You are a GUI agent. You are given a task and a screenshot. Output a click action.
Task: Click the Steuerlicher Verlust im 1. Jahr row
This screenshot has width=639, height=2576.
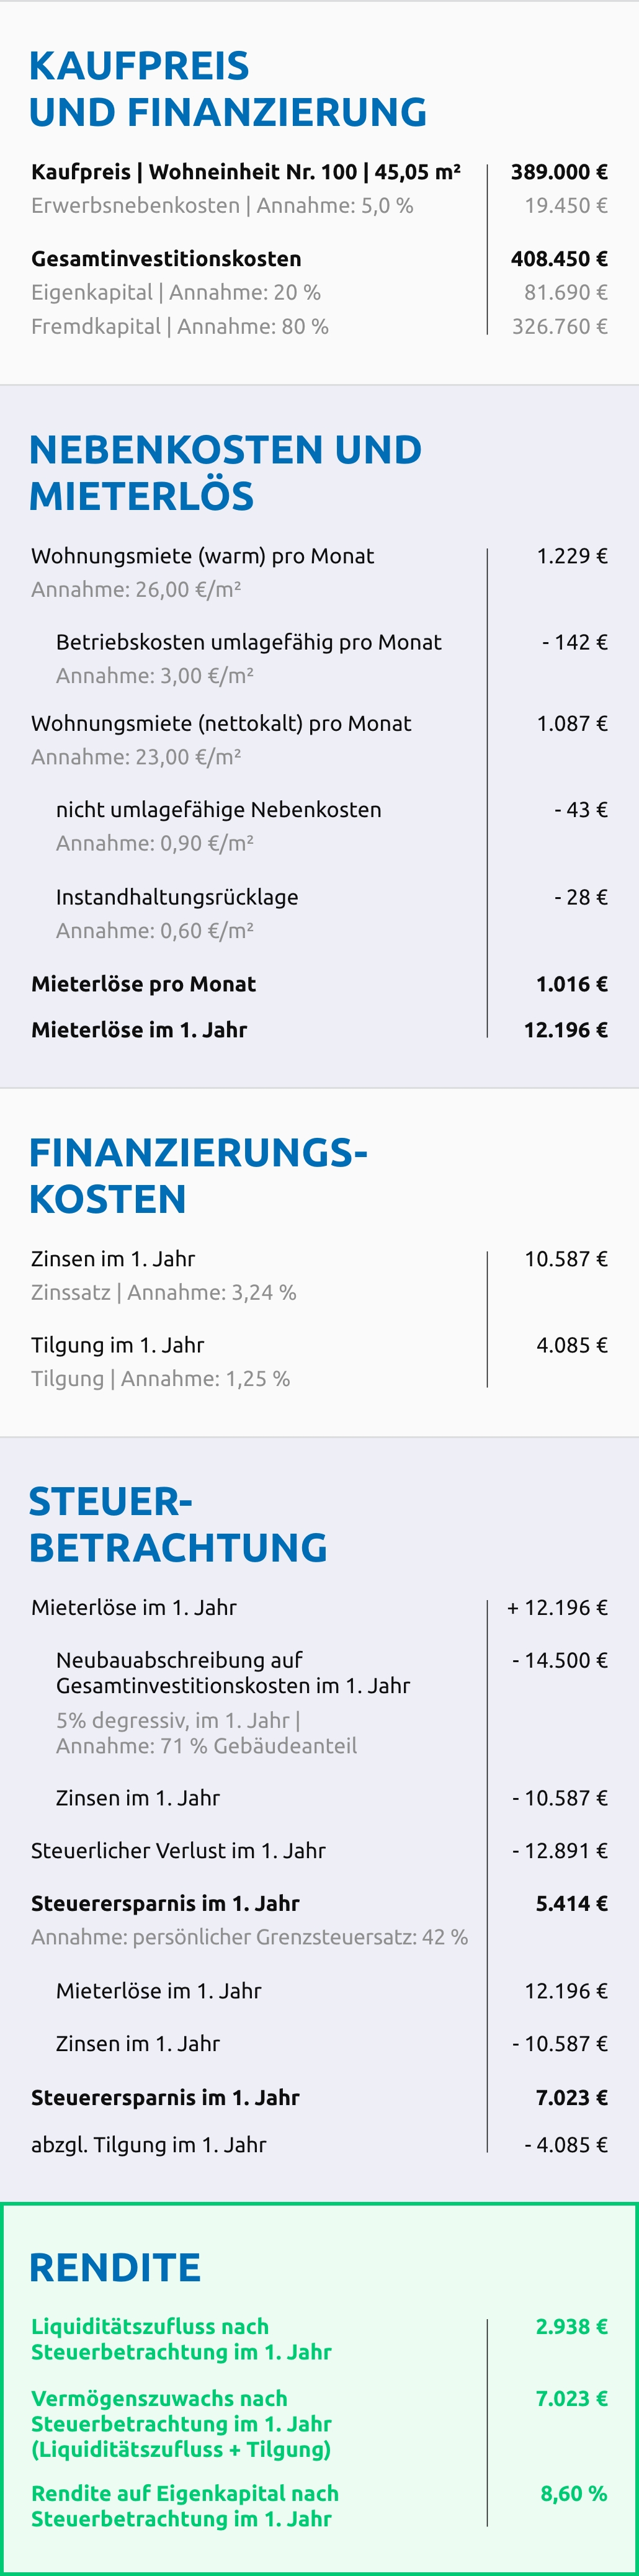tap(178, 1851)
